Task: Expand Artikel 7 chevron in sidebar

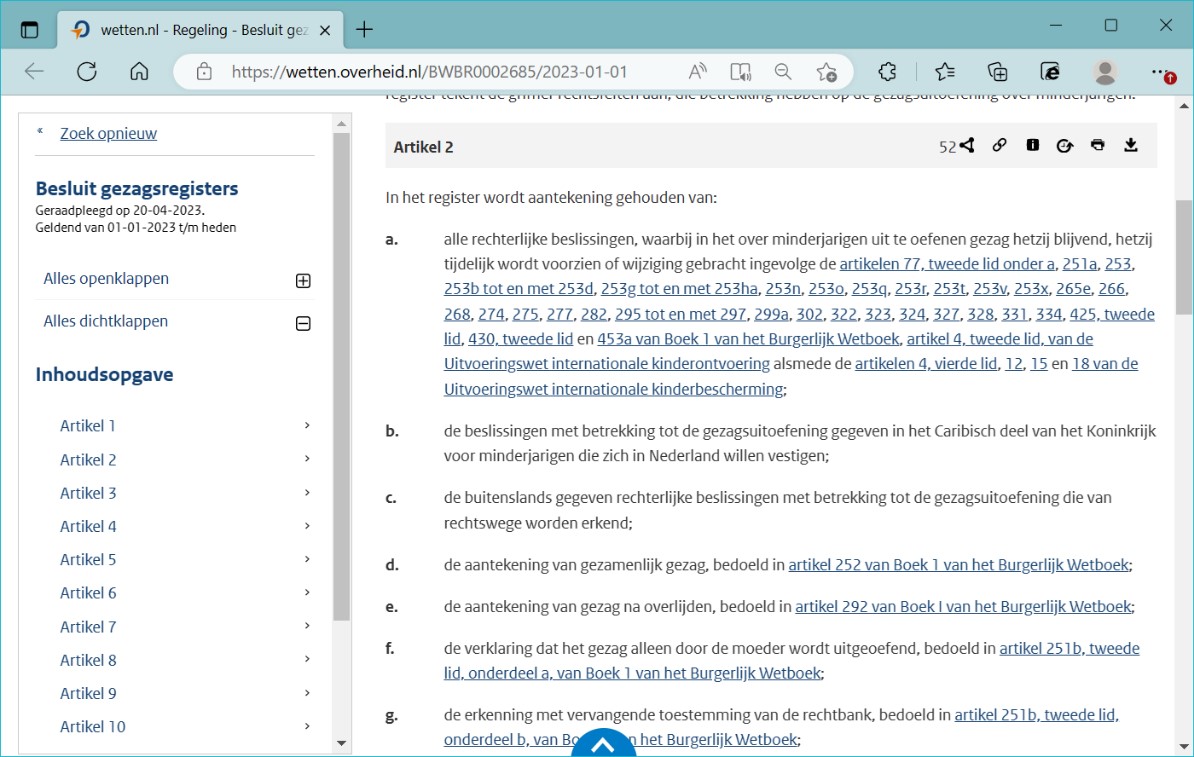Action: point(307,625)
